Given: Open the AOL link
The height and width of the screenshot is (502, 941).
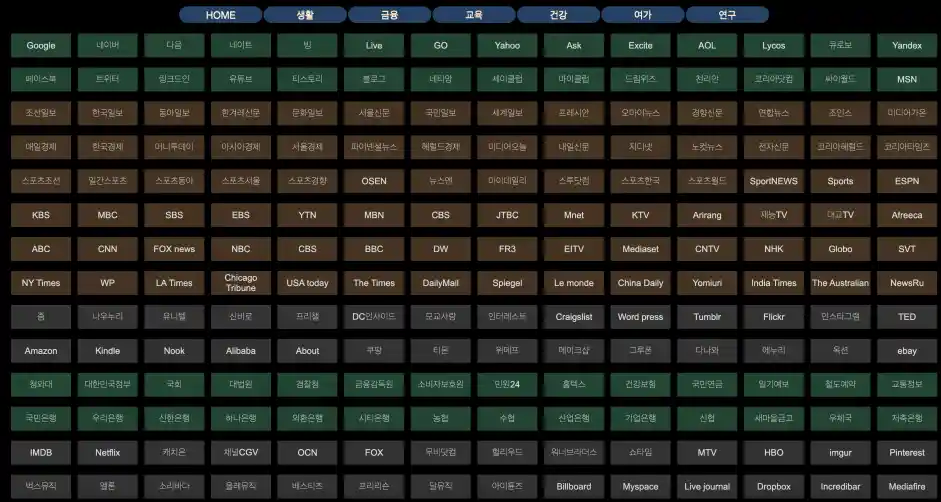Looking at the screenshot, I should (x=707, y=46).
